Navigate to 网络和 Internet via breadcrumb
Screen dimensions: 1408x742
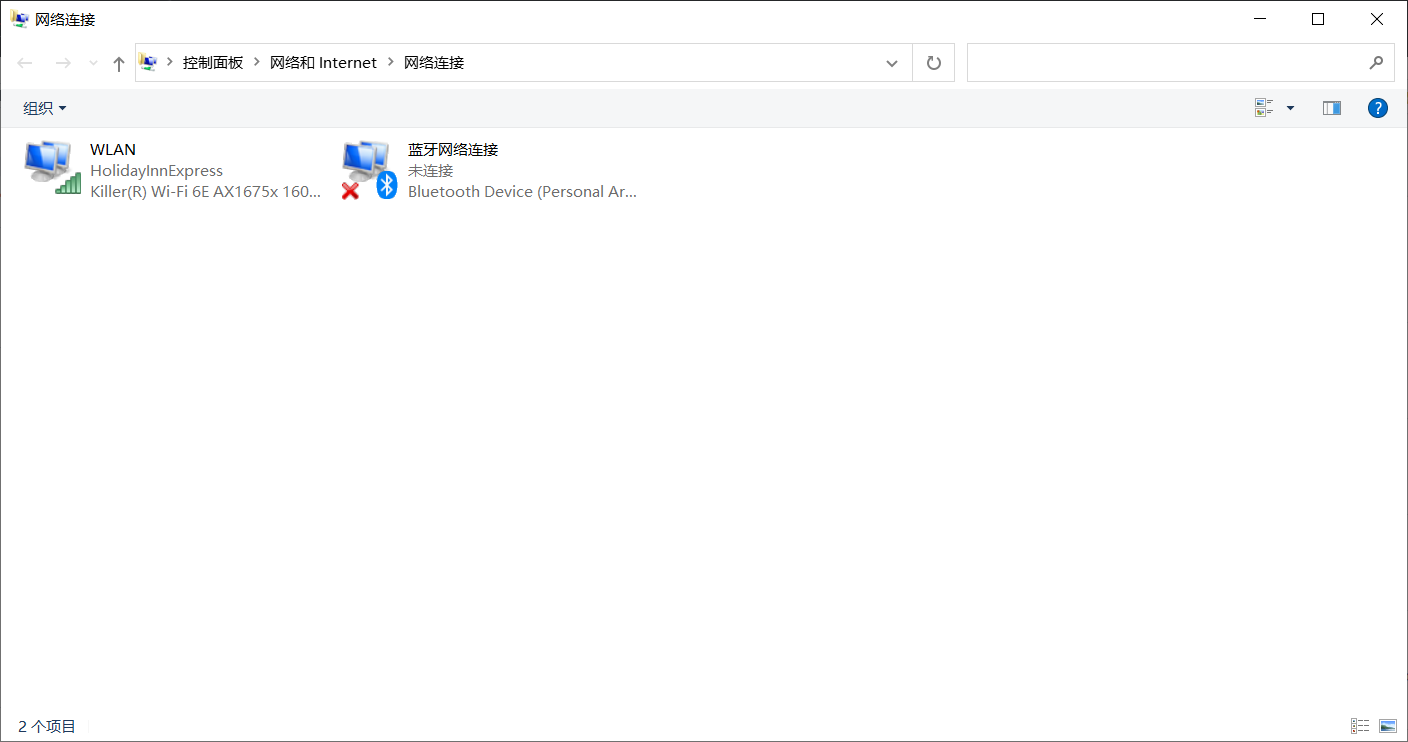pyautogui.click(x=323, y=62)
